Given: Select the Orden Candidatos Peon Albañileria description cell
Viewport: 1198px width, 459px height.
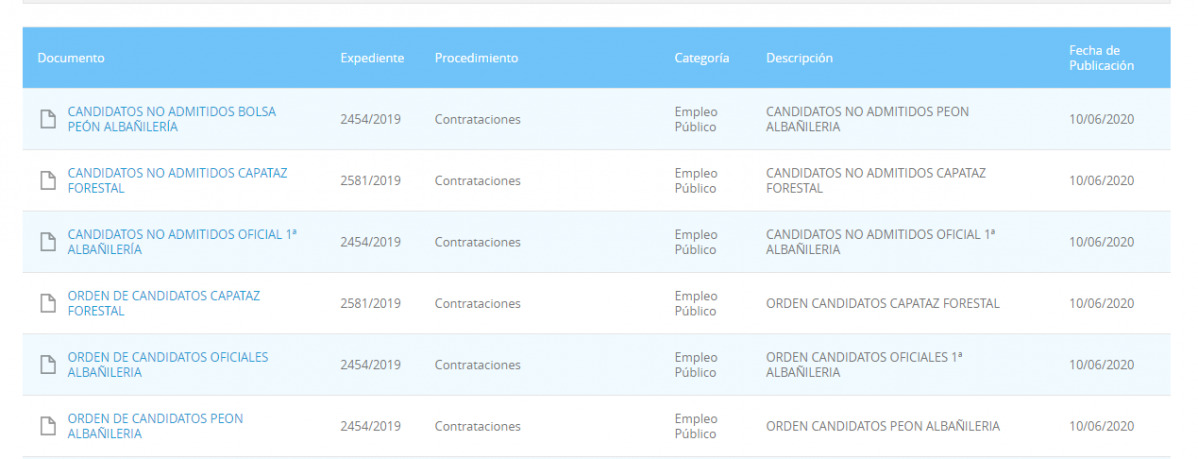Looking at the screenshot, I should (882, 426).
